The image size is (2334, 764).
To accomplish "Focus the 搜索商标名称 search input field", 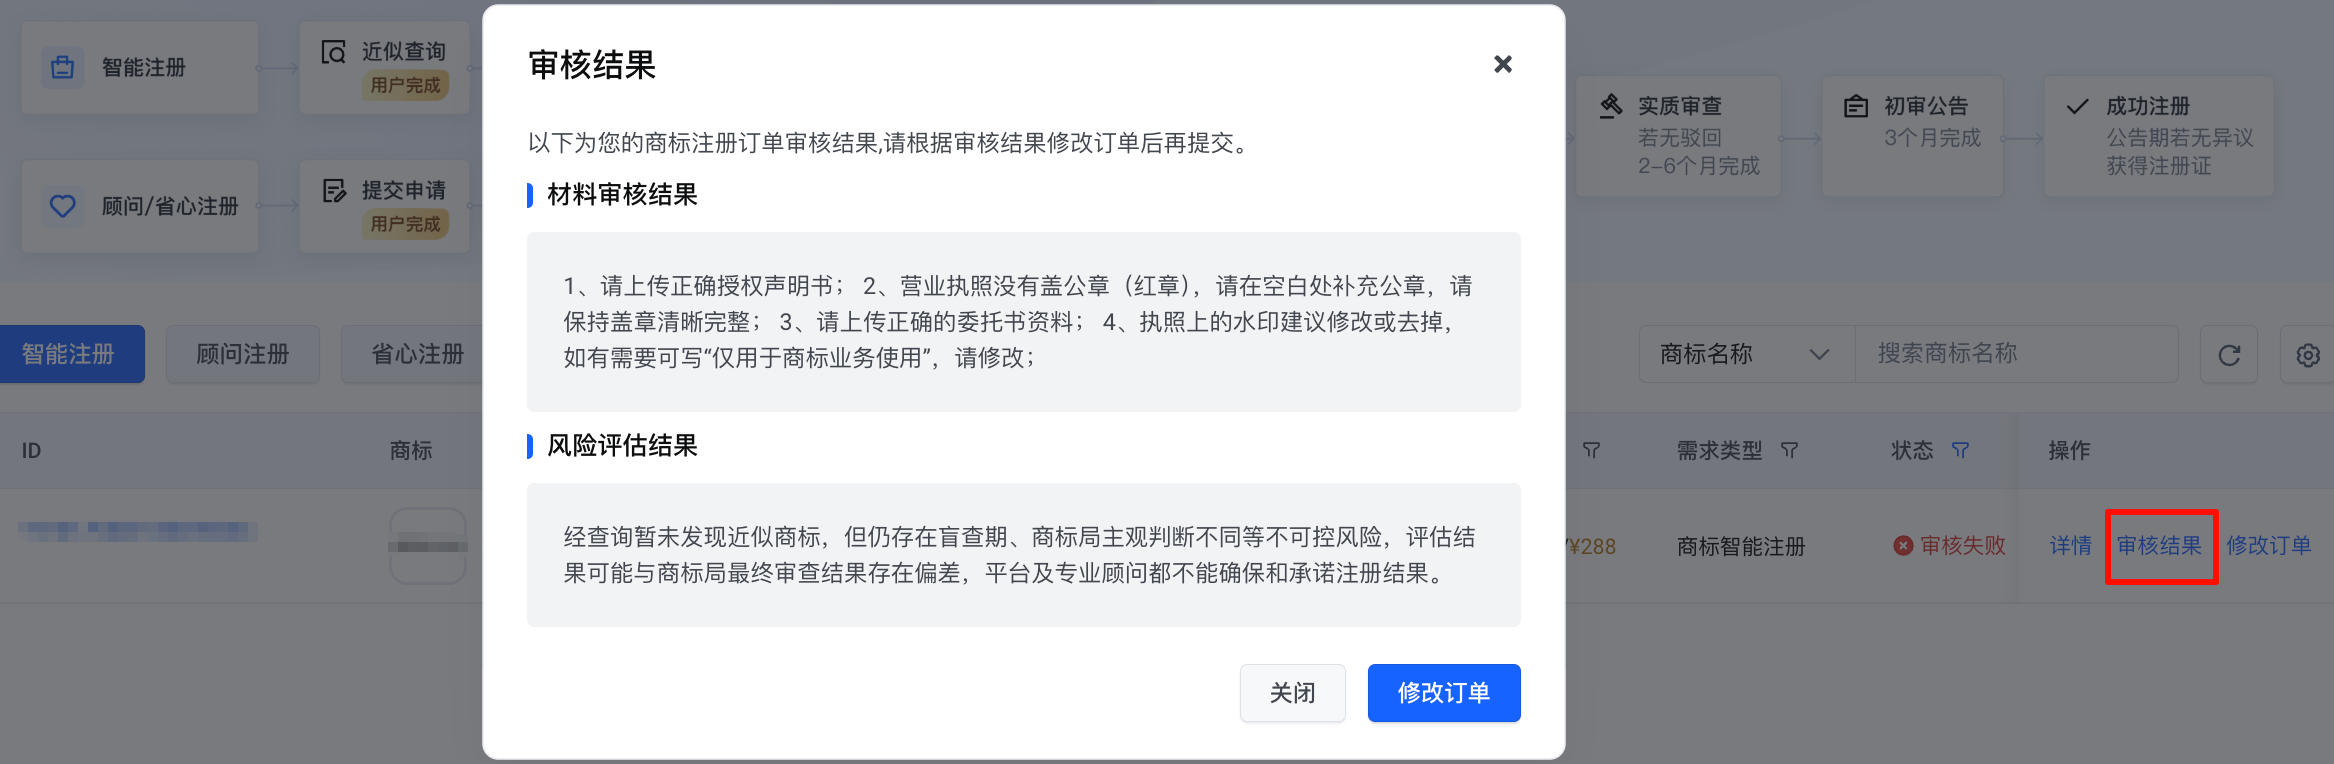I will [x=2016, y=354].
